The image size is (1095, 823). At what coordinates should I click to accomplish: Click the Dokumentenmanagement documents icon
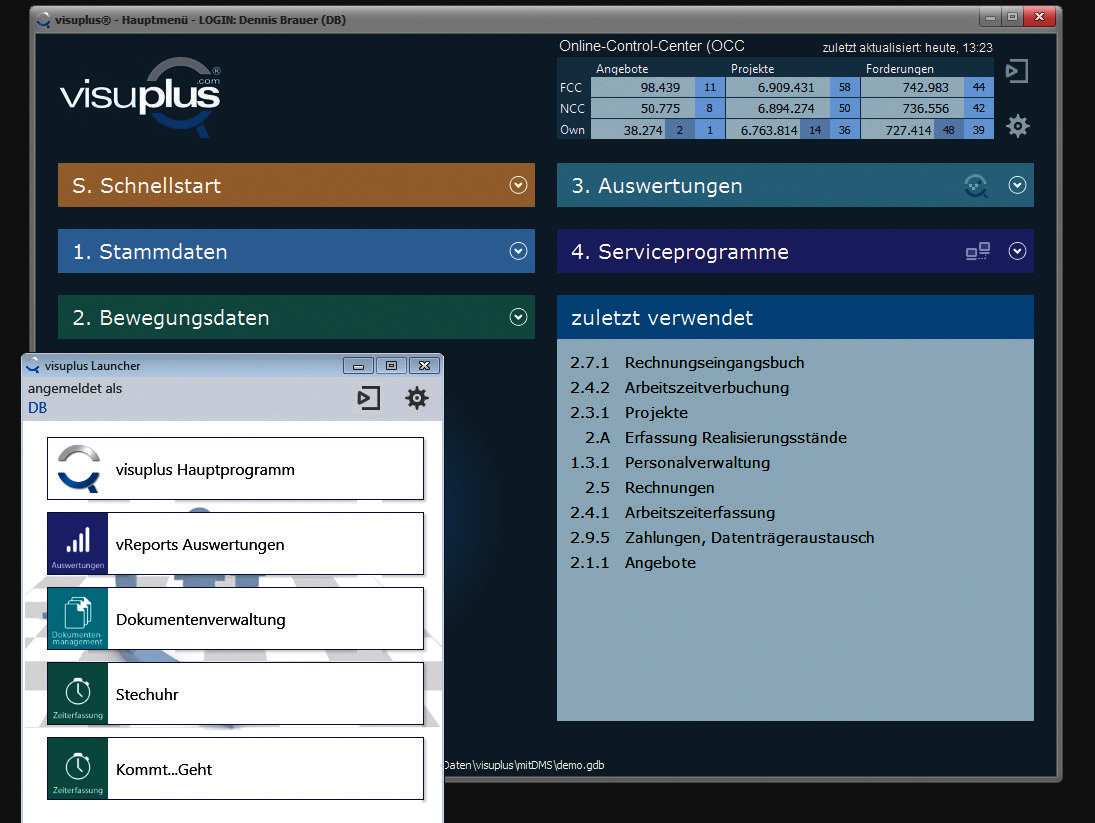click(78, 618)
